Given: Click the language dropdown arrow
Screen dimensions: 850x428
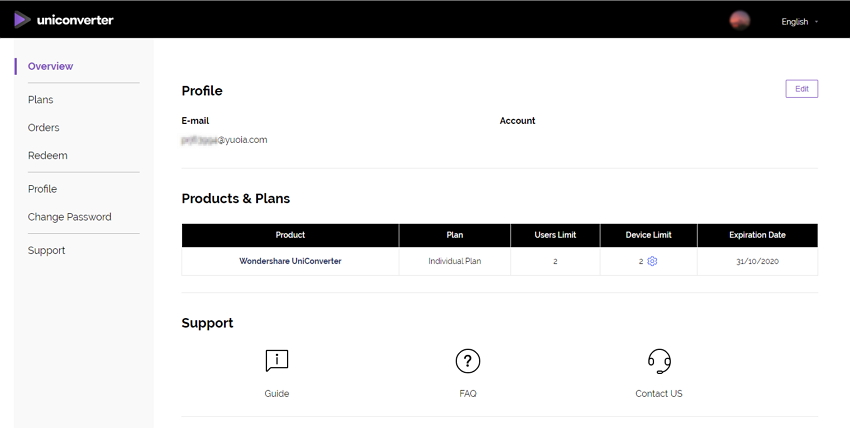Looking at the screenshot, I should [816, 22].
